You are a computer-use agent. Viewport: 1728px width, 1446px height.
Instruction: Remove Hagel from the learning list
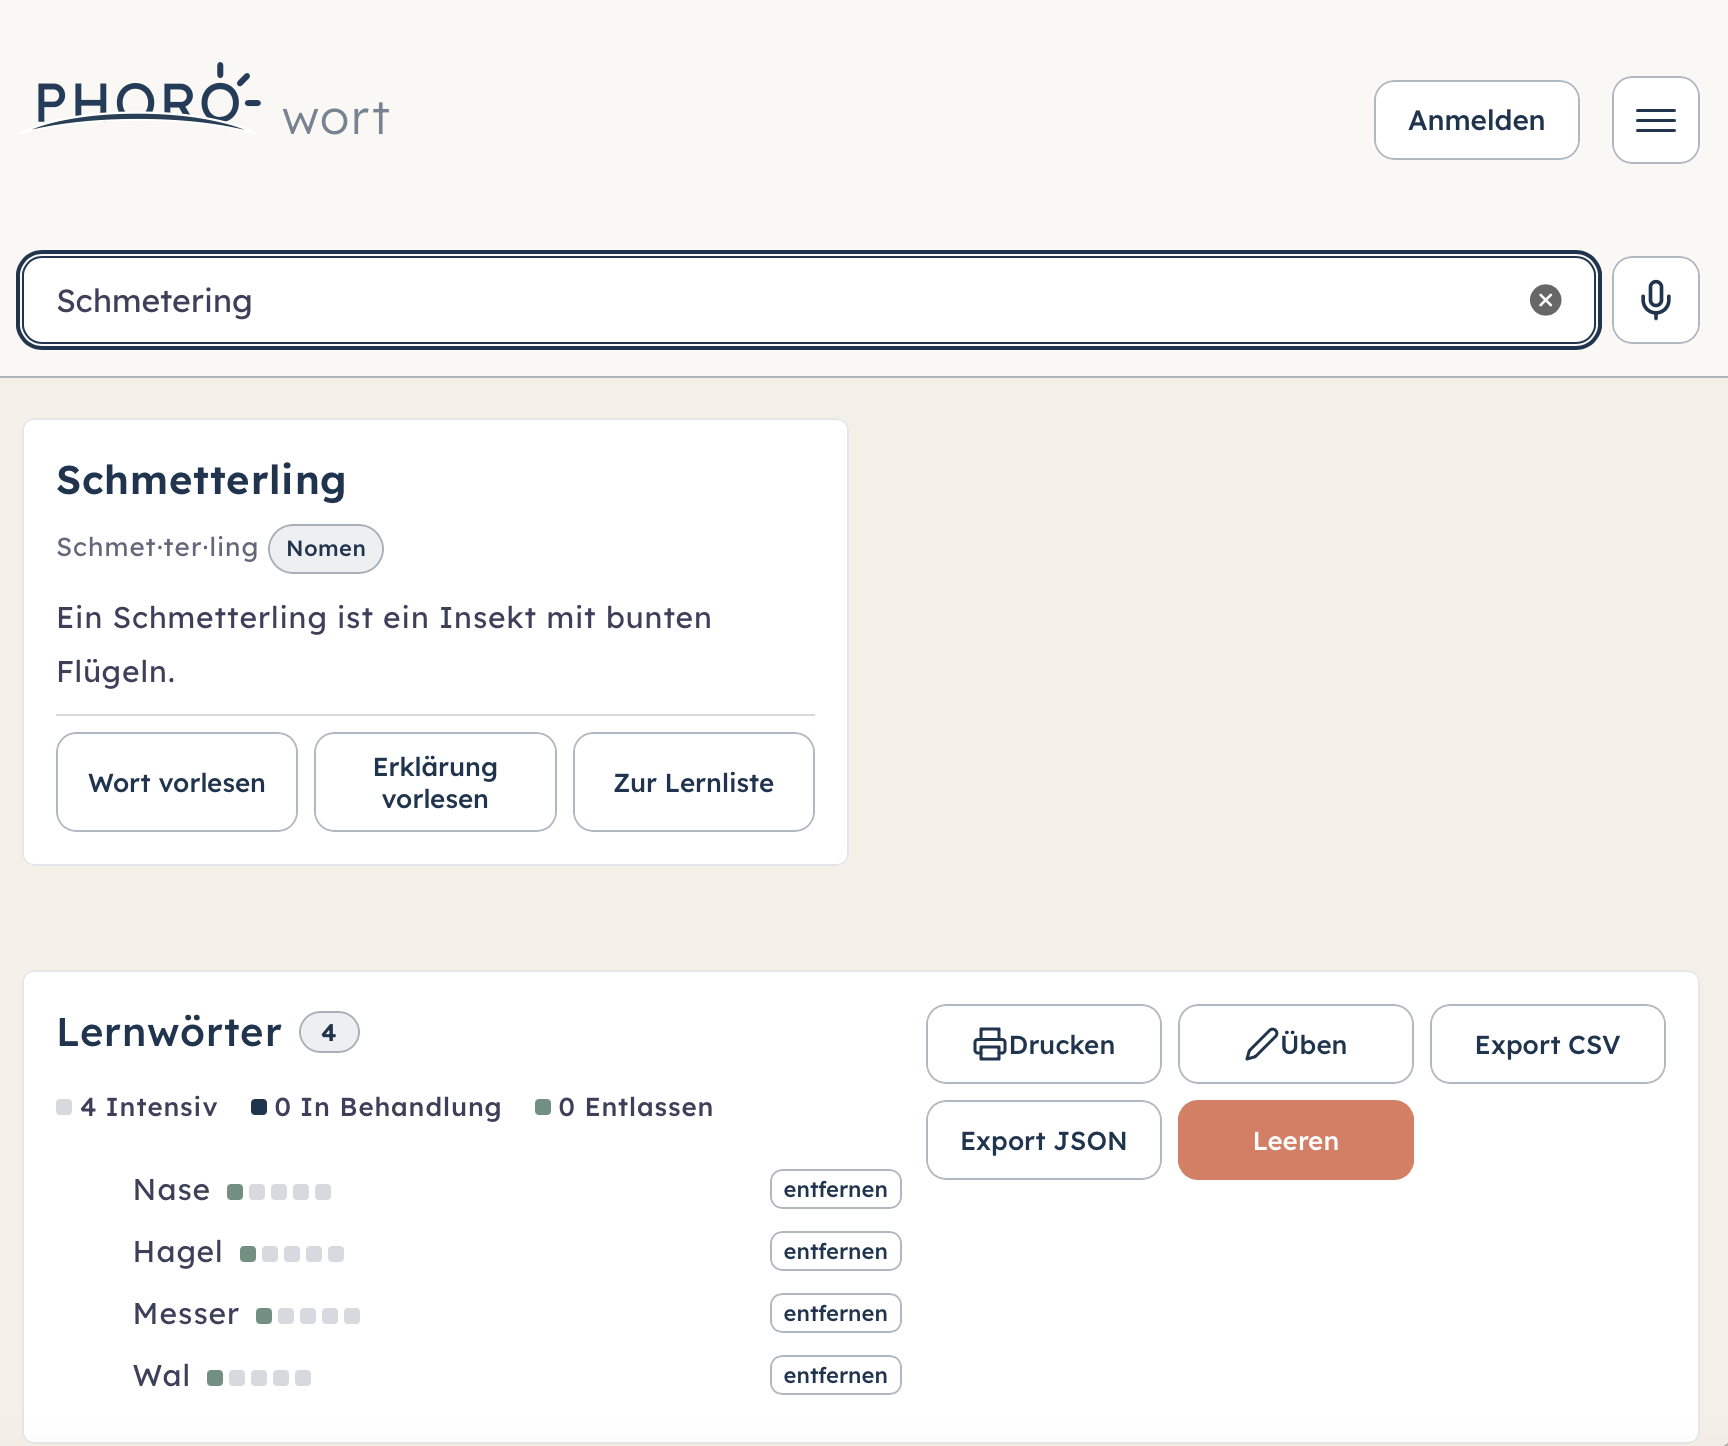(x=835, y=1251)
